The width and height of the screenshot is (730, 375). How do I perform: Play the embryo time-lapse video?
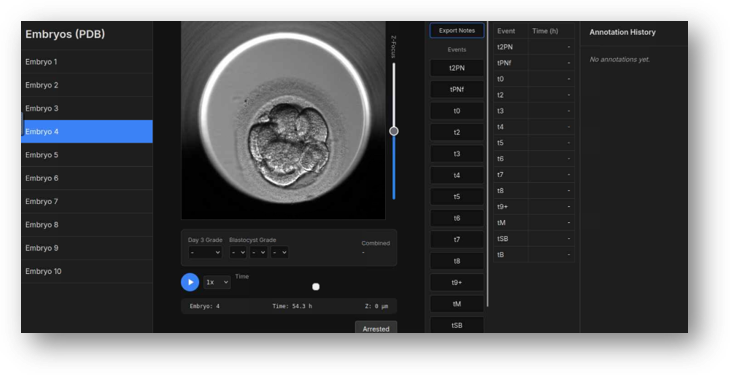coord(190,282)
